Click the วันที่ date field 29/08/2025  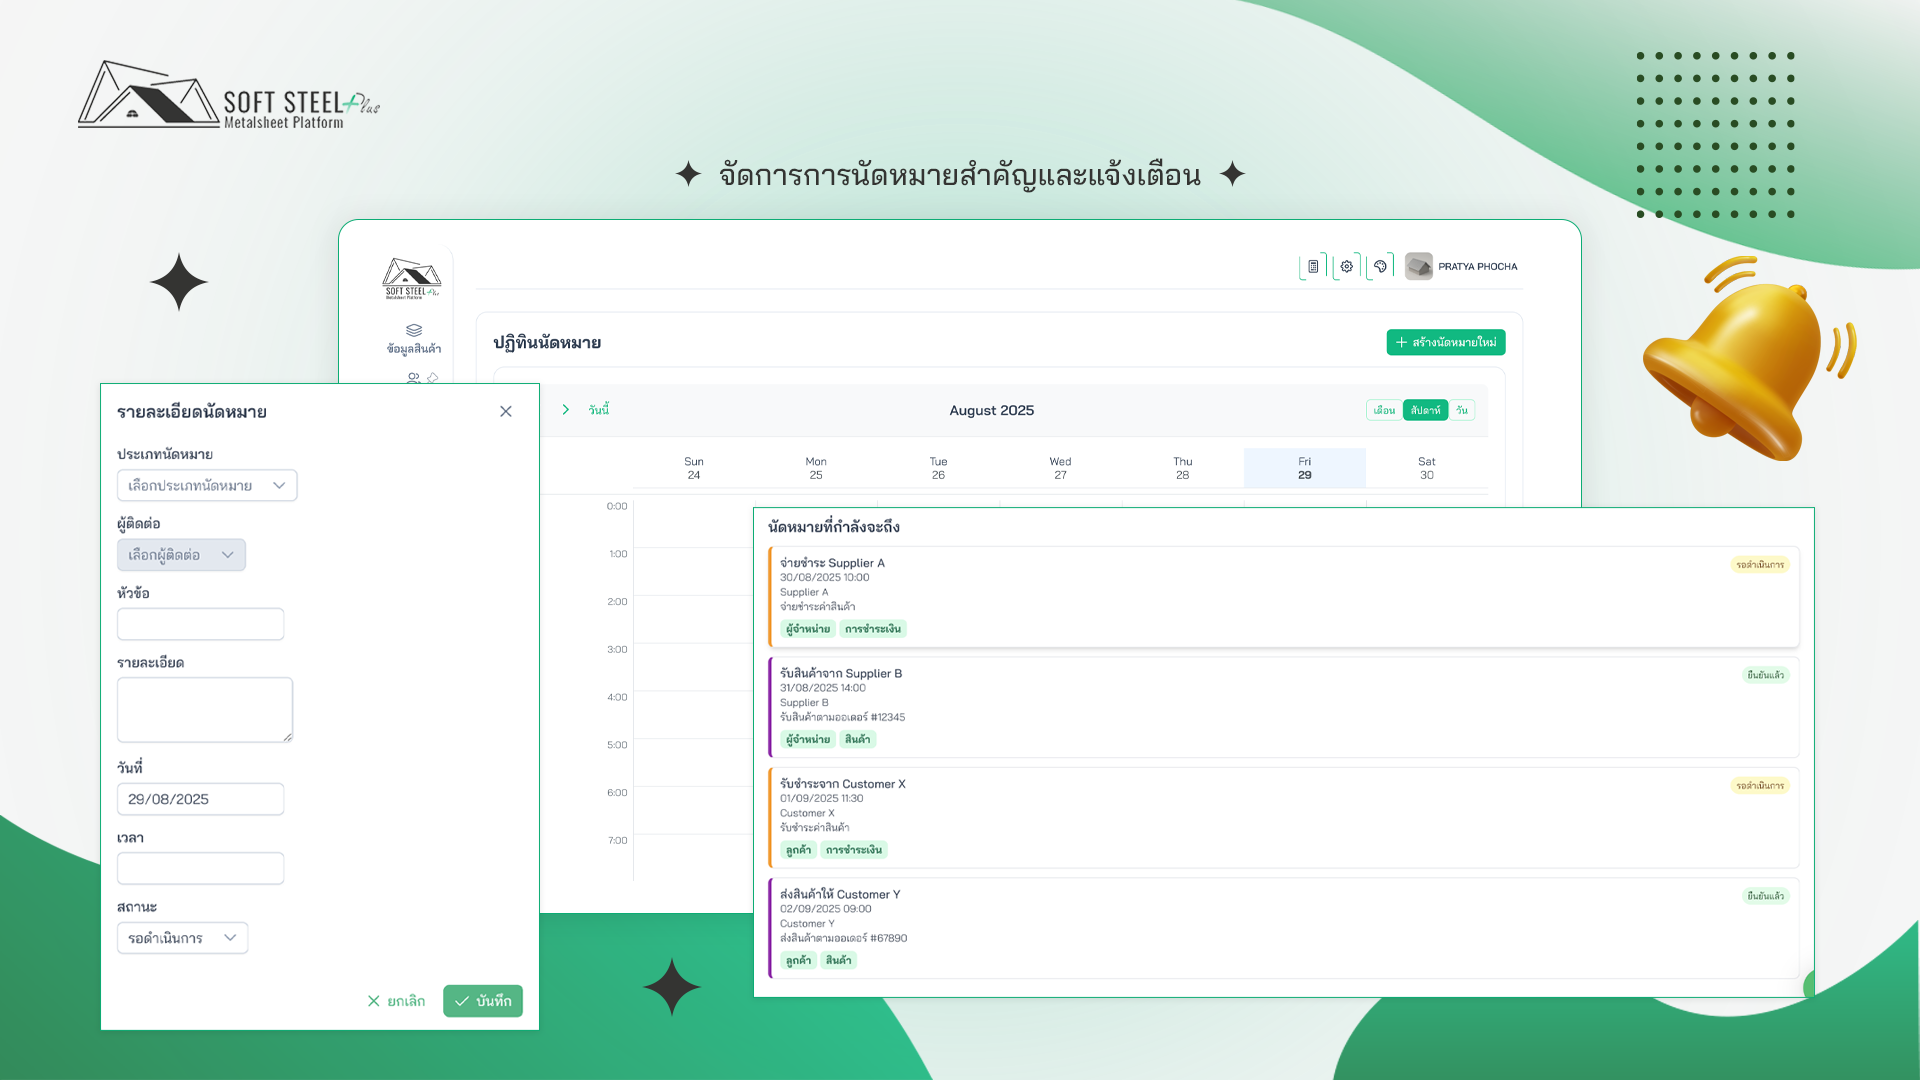pyautogui.click(x=200, y=799)
